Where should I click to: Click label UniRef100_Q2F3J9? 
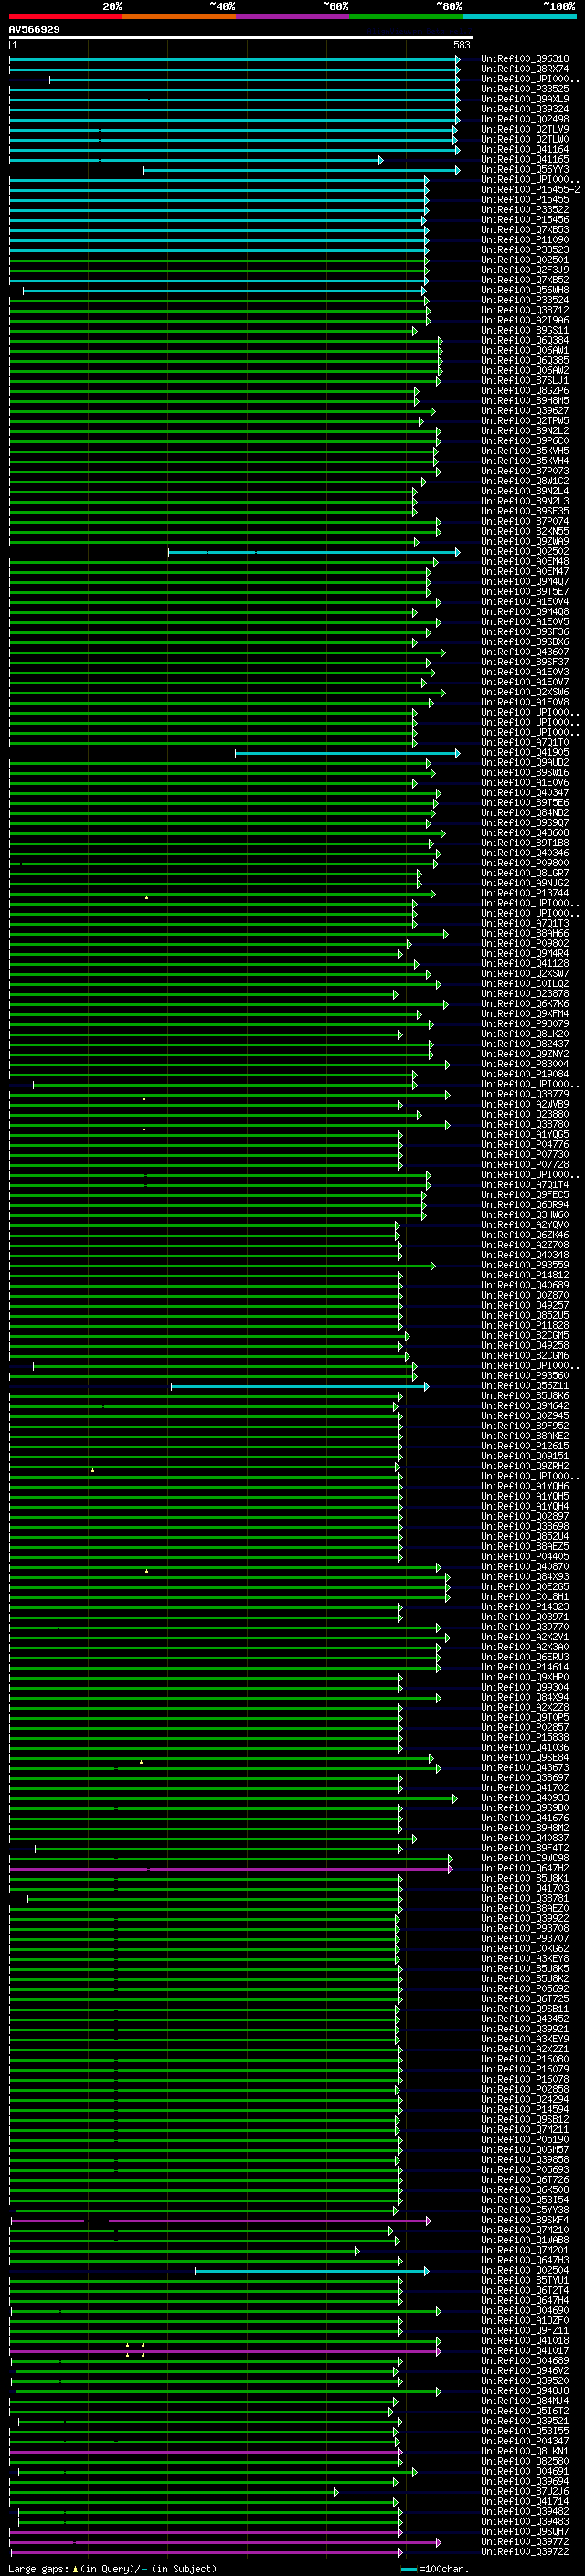click(525, 270)
